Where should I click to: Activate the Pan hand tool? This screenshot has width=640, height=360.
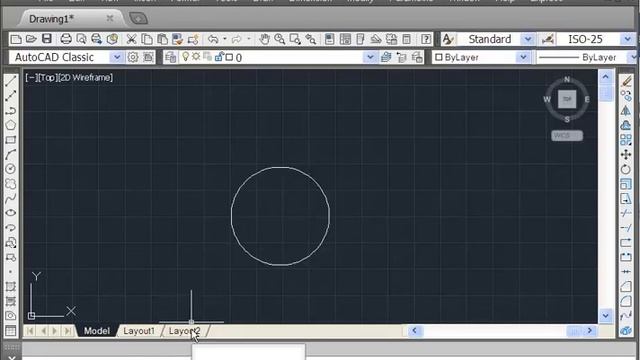click(x=264, y=39)
